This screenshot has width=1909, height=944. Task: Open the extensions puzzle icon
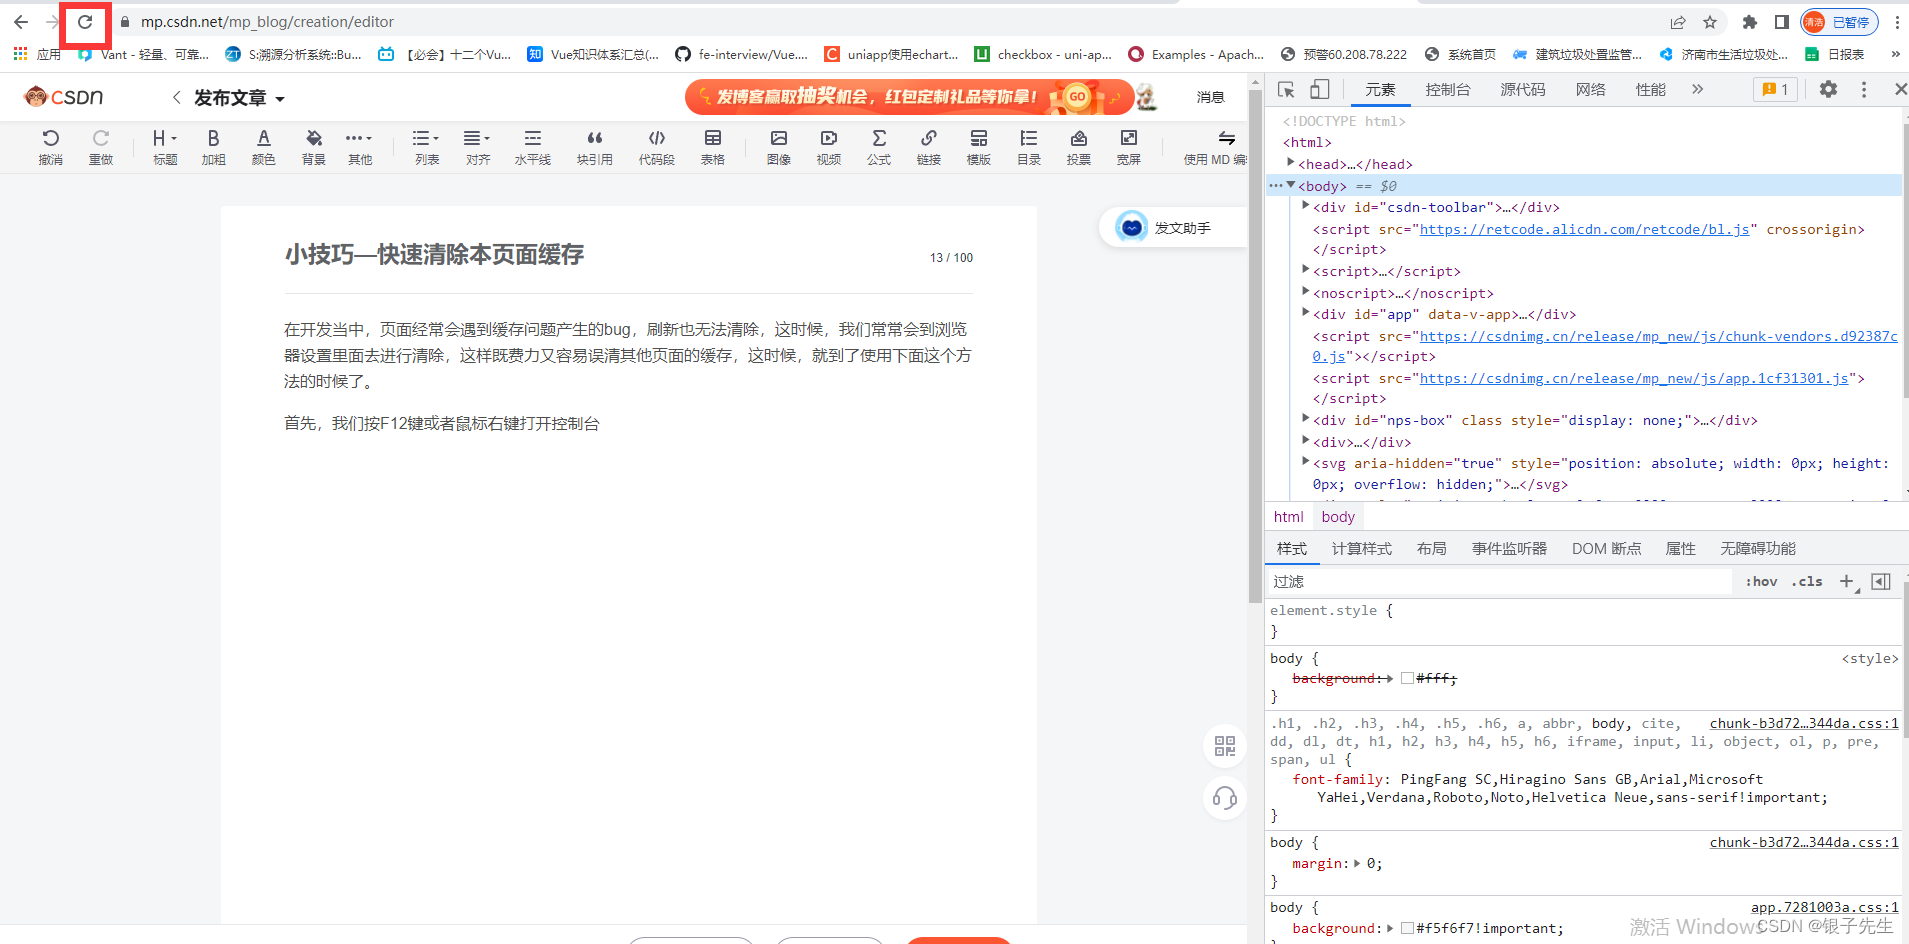(x=1749, y=22)
